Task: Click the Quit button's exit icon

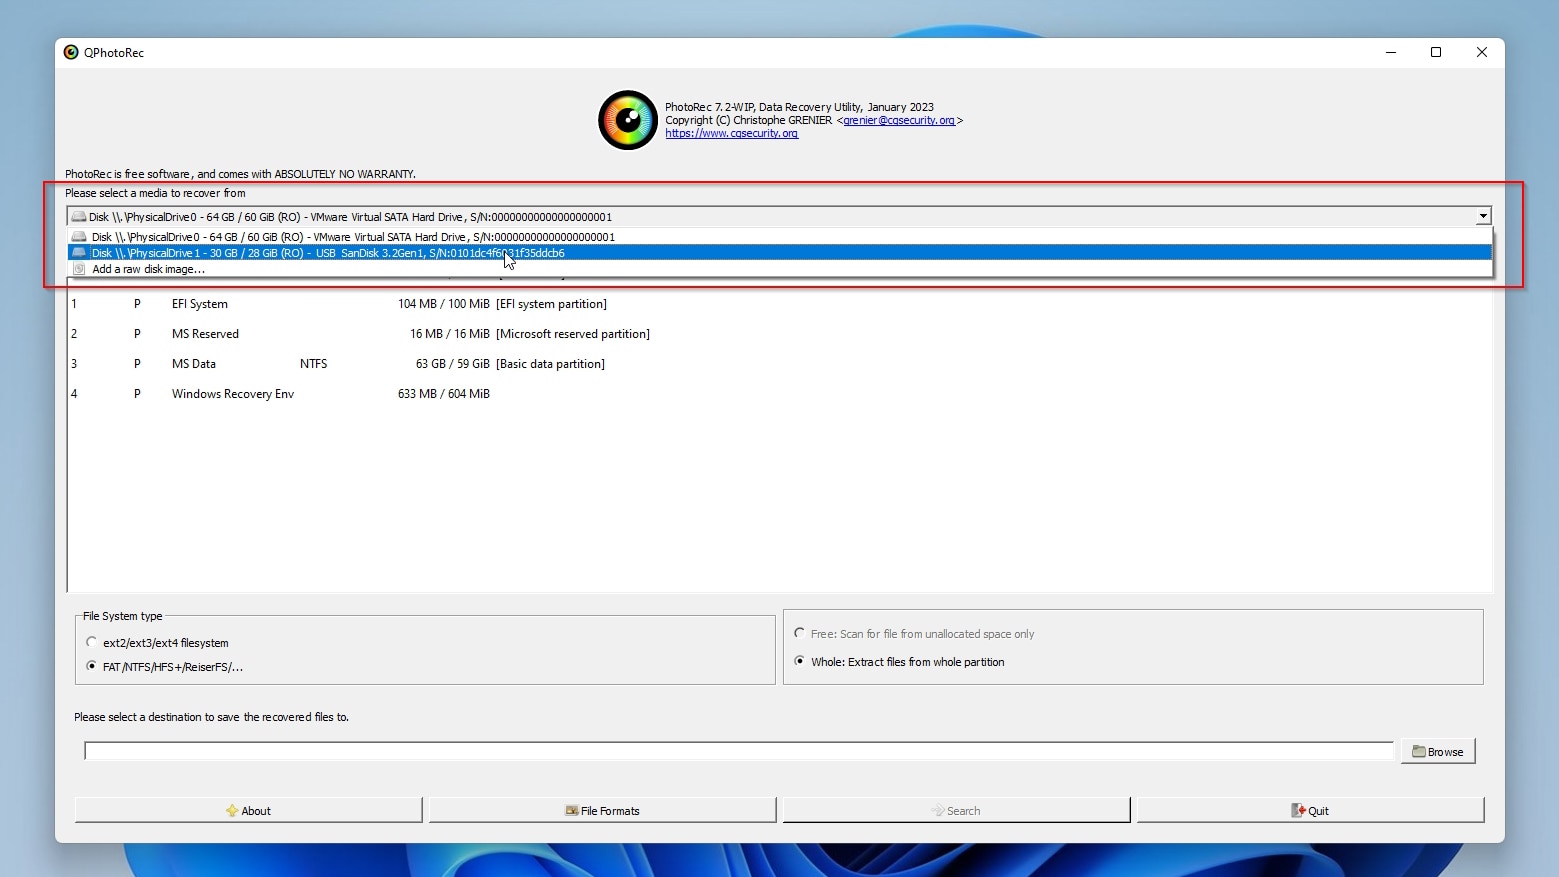Action: (x=1299, y=810)
